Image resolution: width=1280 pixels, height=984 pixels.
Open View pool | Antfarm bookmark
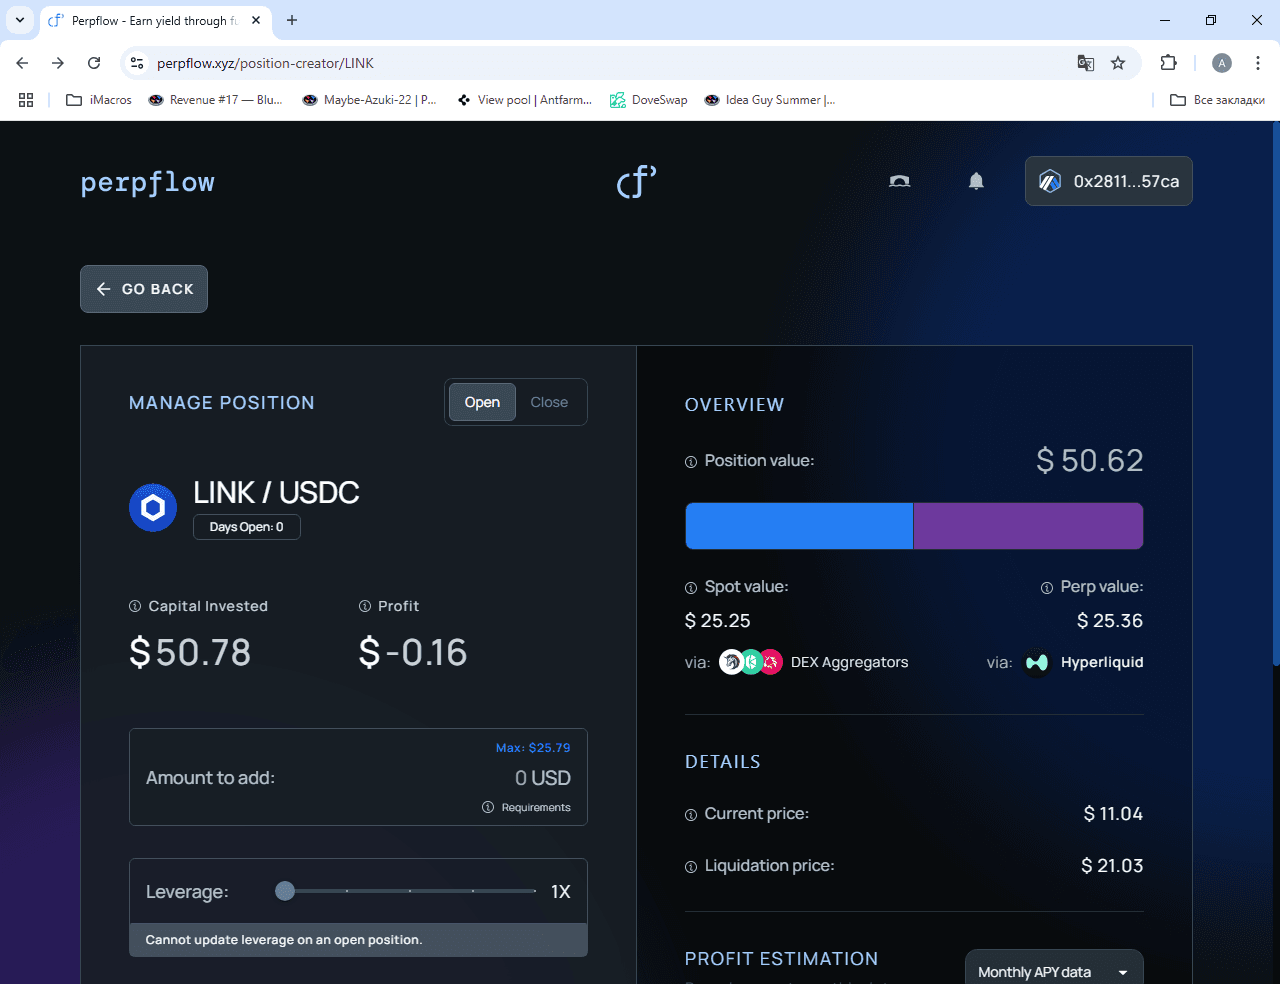coord(525,100)
